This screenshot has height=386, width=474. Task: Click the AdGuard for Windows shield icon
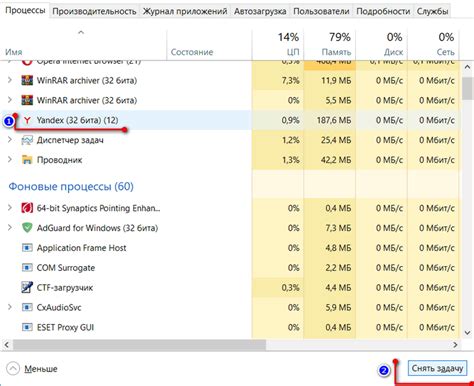tap(27, 228)
